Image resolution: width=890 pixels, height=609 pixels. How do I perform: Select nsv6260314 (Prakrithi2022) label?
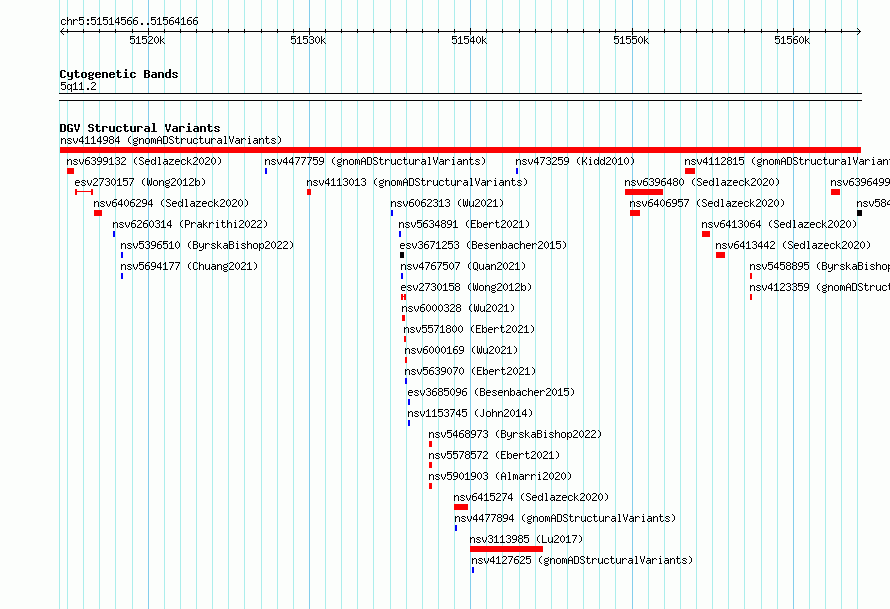[190, 224]
